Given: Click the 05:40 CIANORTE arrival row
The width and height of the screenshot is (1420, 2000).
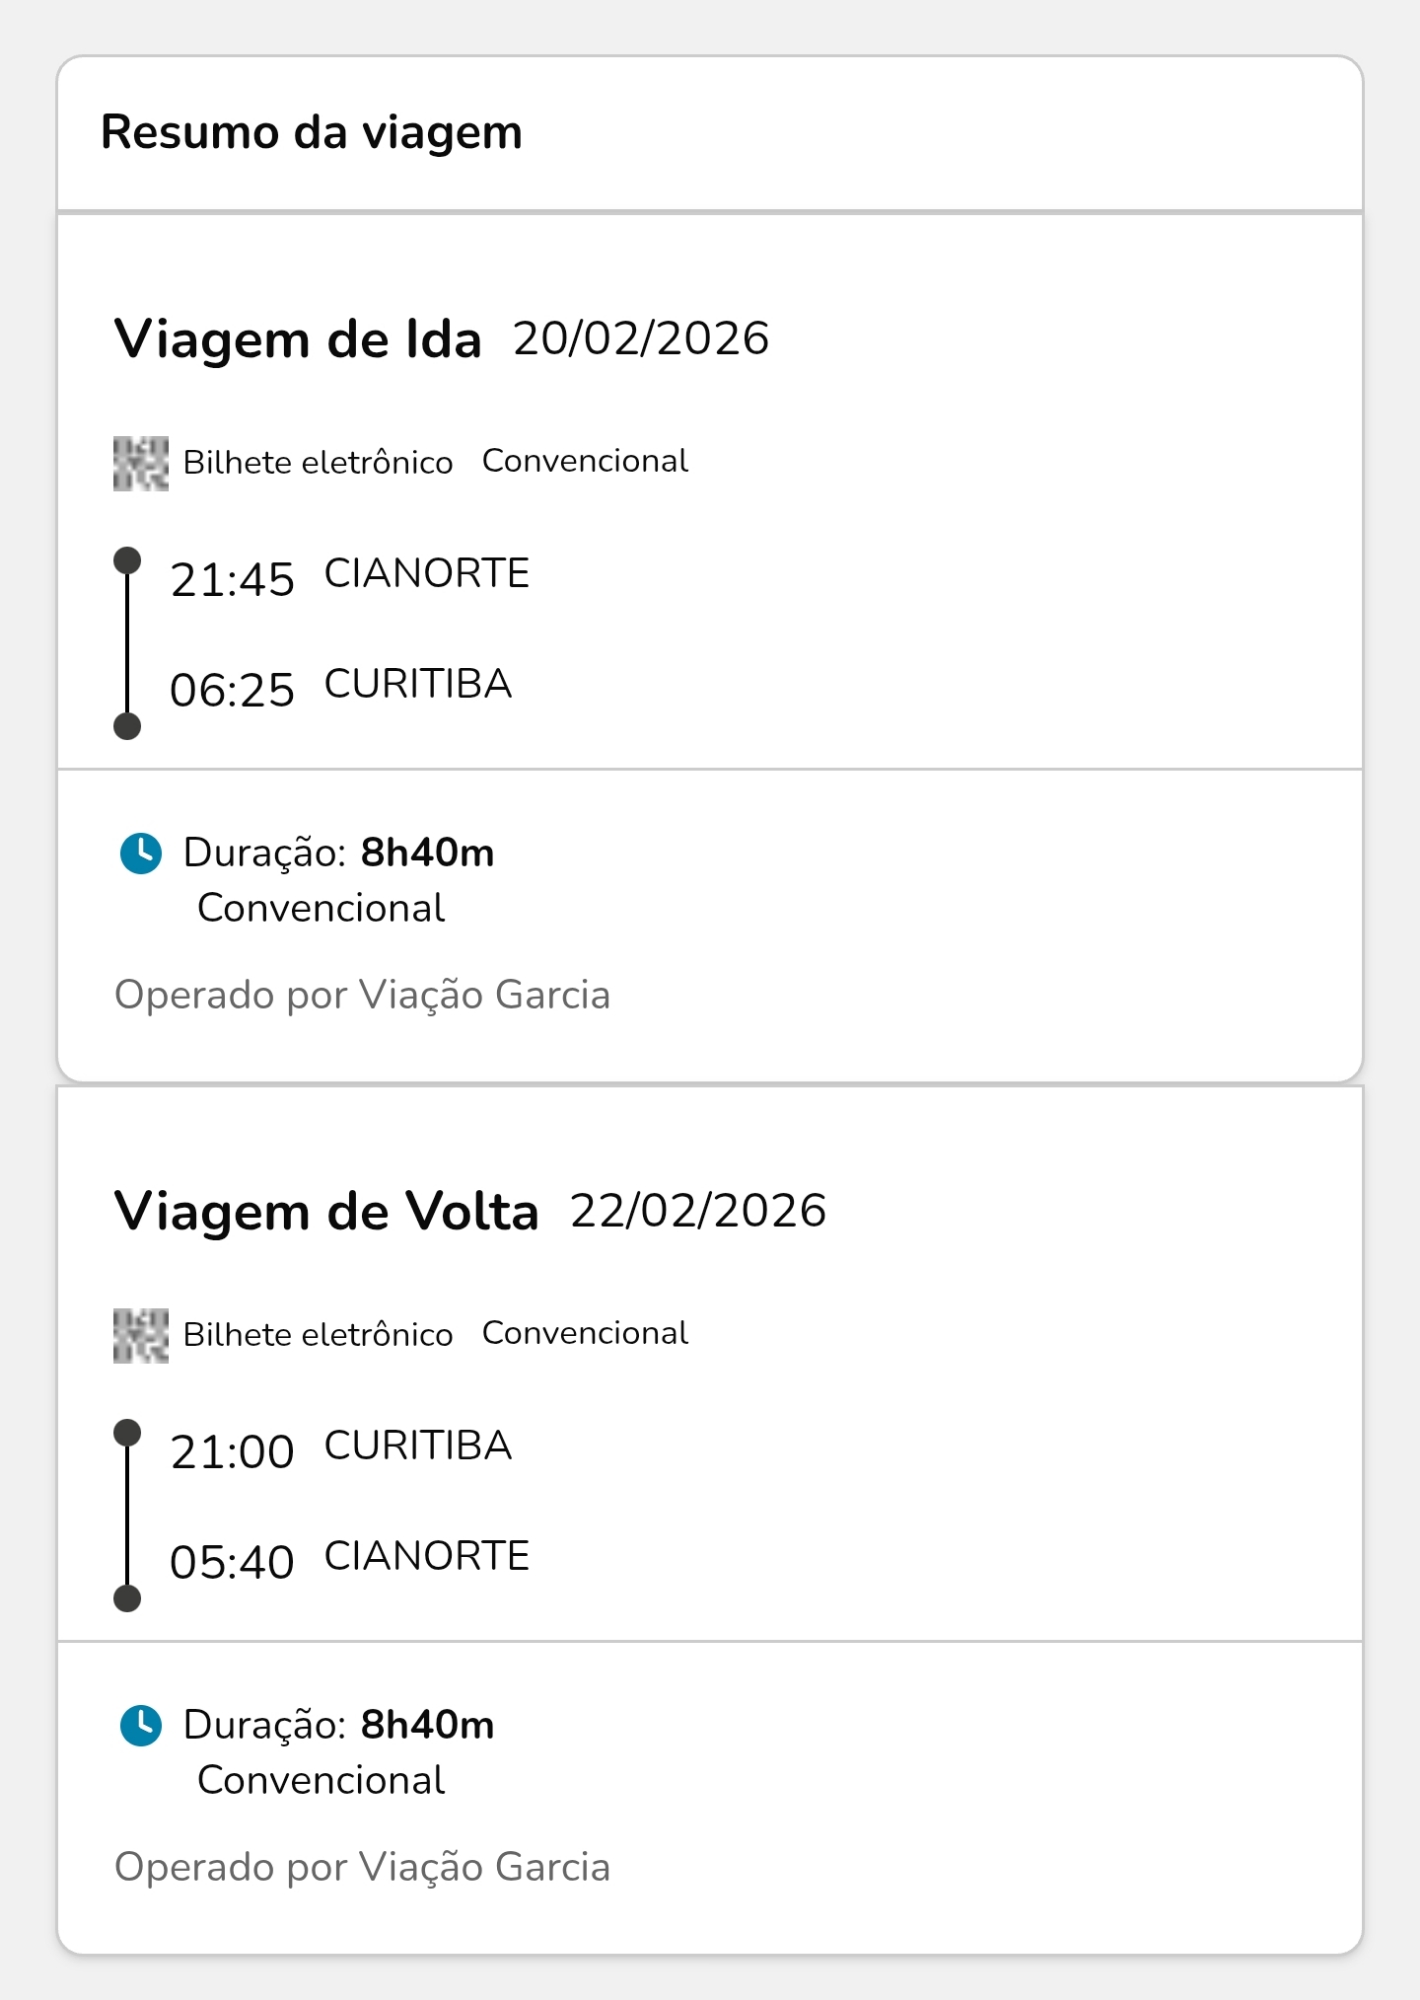Looking at the screenshot, I should tap(350, 1559).
